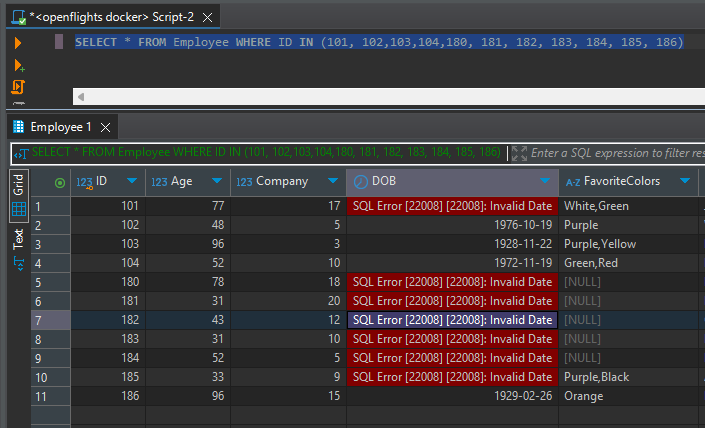Click the SQL query icon in filter bar
This screenshot has width=705, height=428.
point(20,153)
